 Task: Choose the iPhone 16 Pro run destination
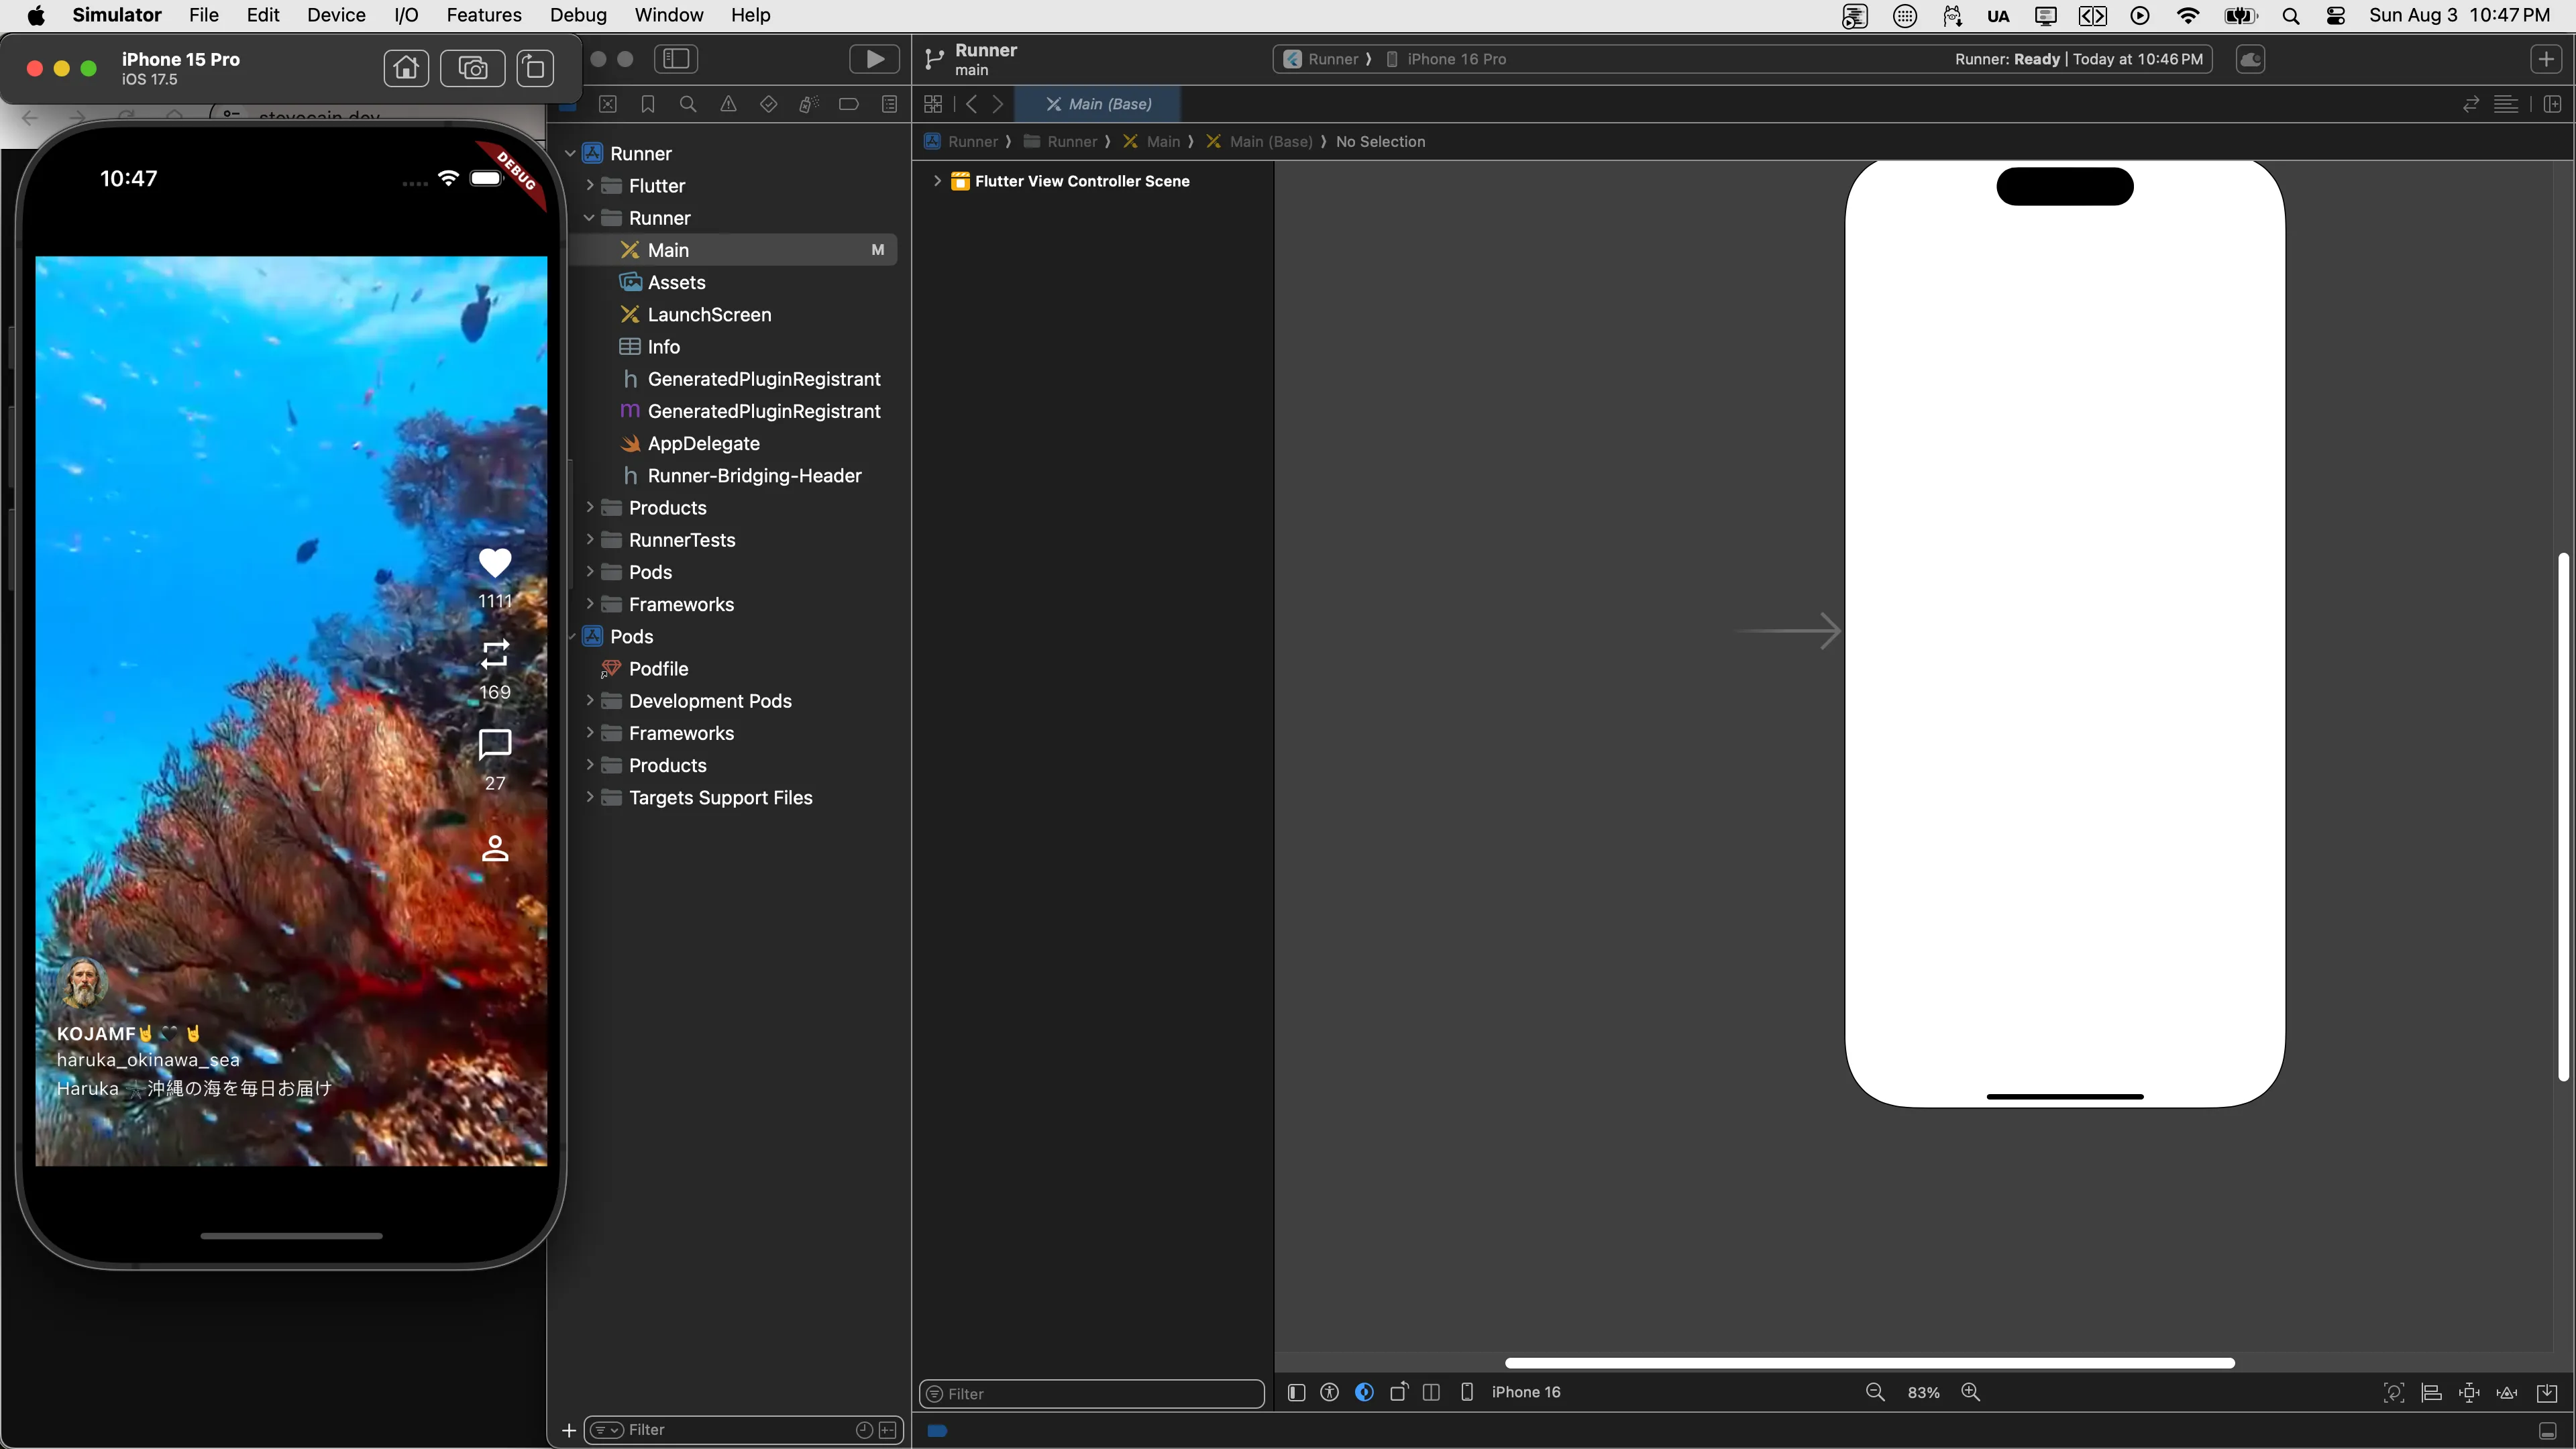(x=1446, y=59)
